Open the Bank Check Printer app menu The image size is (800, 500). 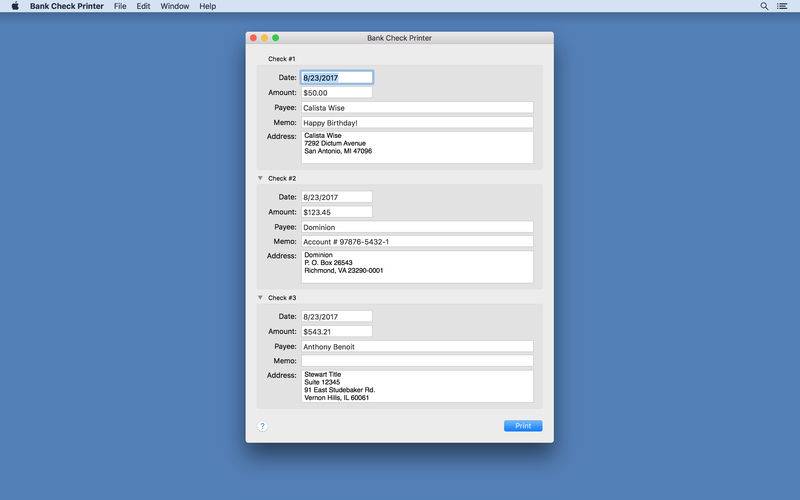point(66,6)
